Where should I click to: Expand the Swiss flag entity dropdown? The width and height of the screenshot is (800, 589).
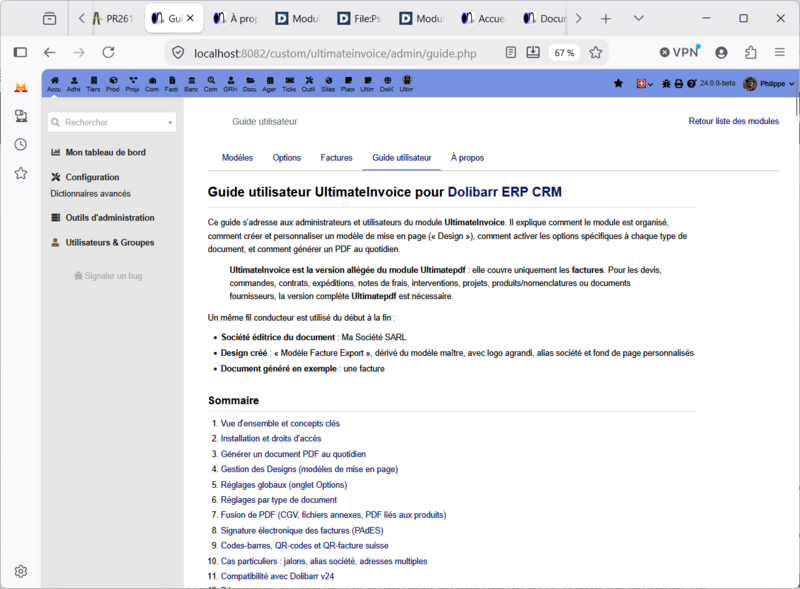tap(645, 83)
